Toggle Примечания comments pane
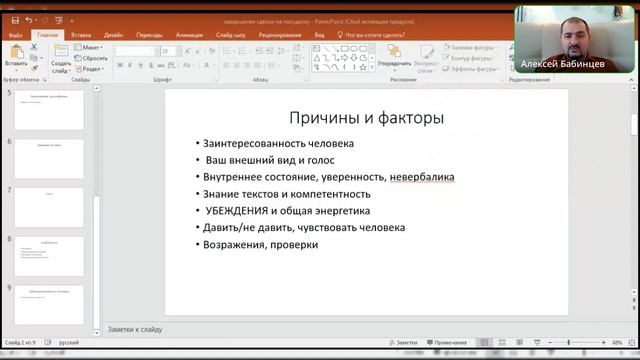The height and width of the screenshot is (360, 640). tap(447, 342)
